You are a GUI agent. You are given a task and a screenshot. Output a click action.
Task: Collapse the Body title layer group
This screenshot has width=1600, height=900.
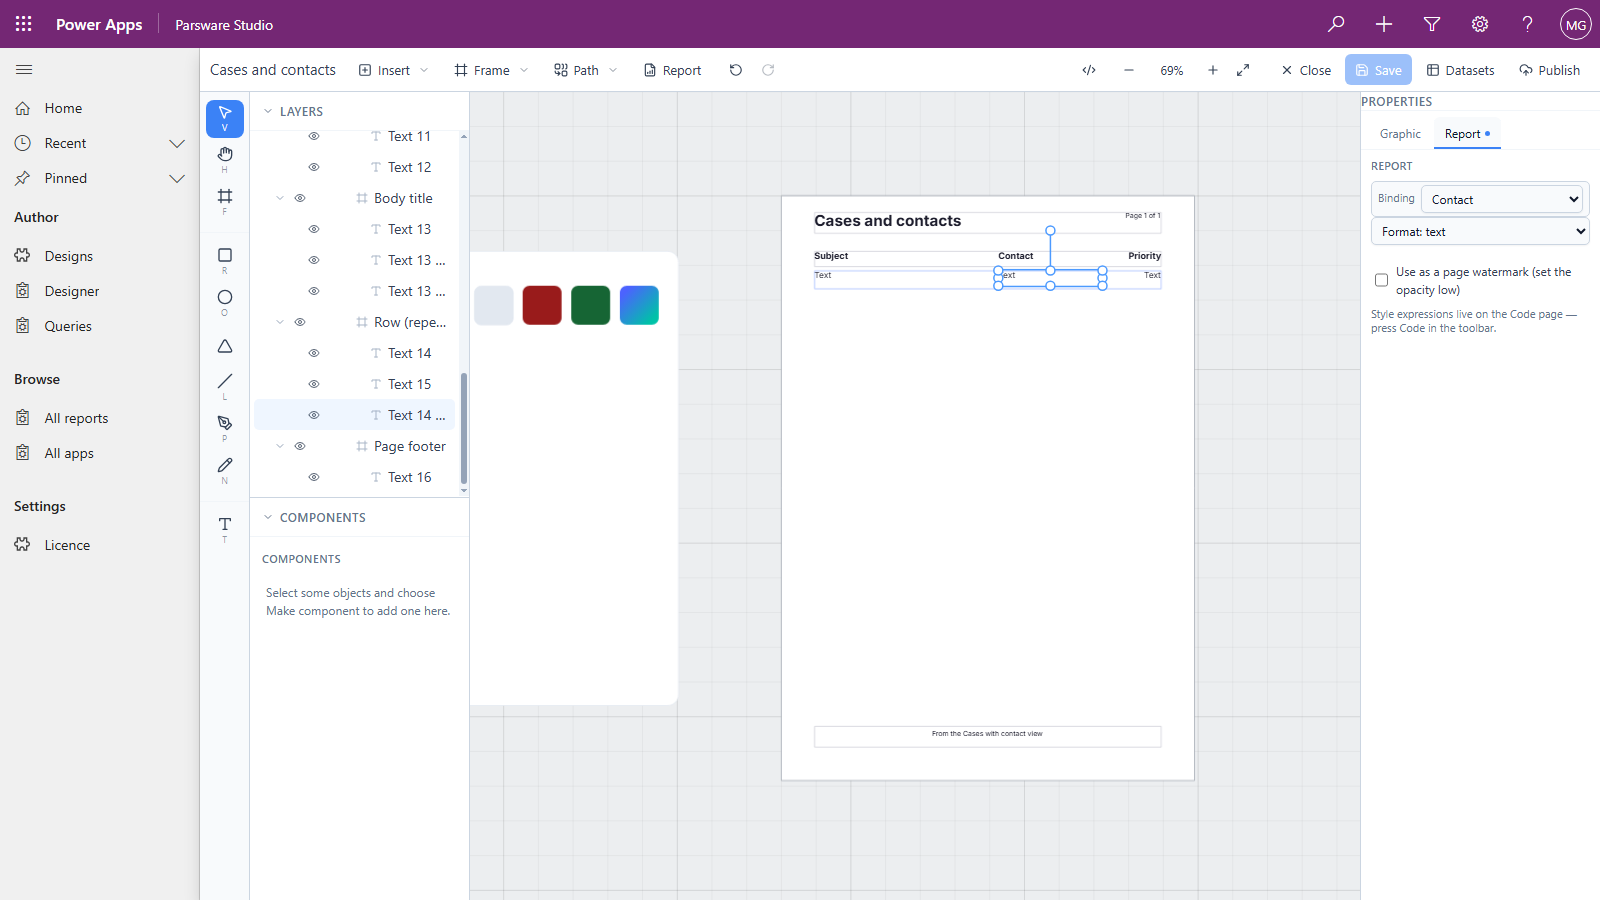click(280, 198)
